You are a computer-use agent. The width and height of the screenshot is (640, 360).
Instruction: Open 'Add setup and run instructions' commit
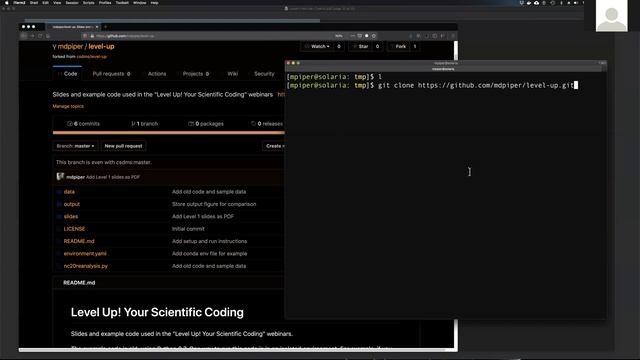coord(209,241)
